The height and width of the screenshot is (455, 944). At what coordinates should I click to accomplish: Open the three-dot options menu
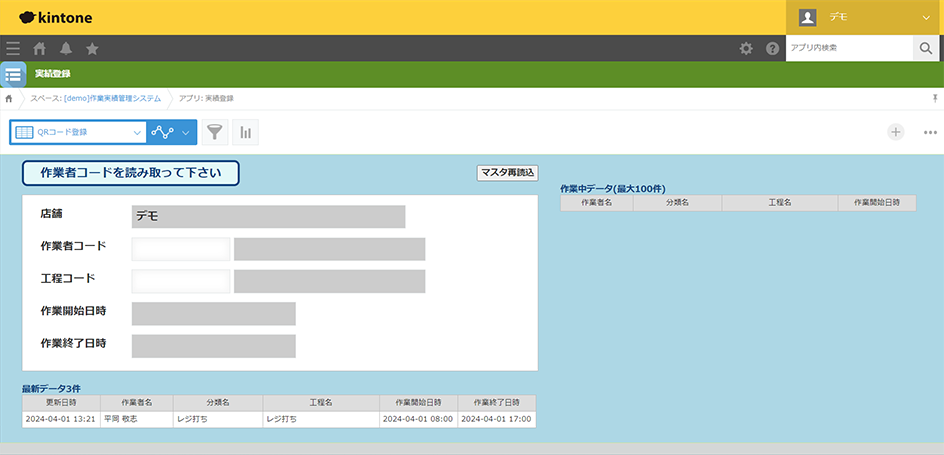[930, 132]
